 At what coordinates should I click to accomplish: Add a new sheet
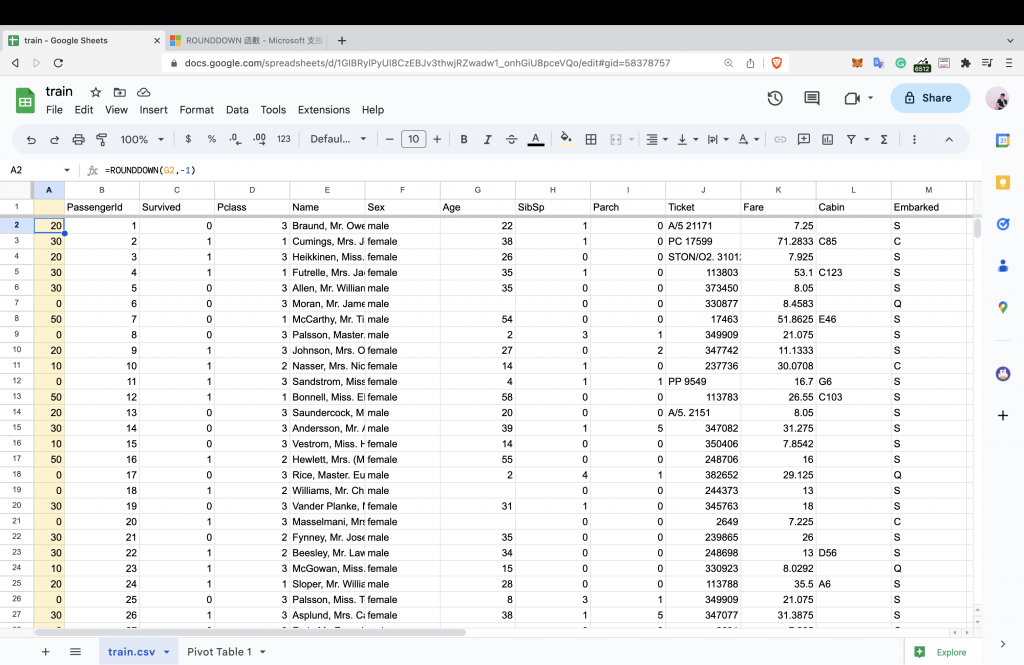click(46, 651)
